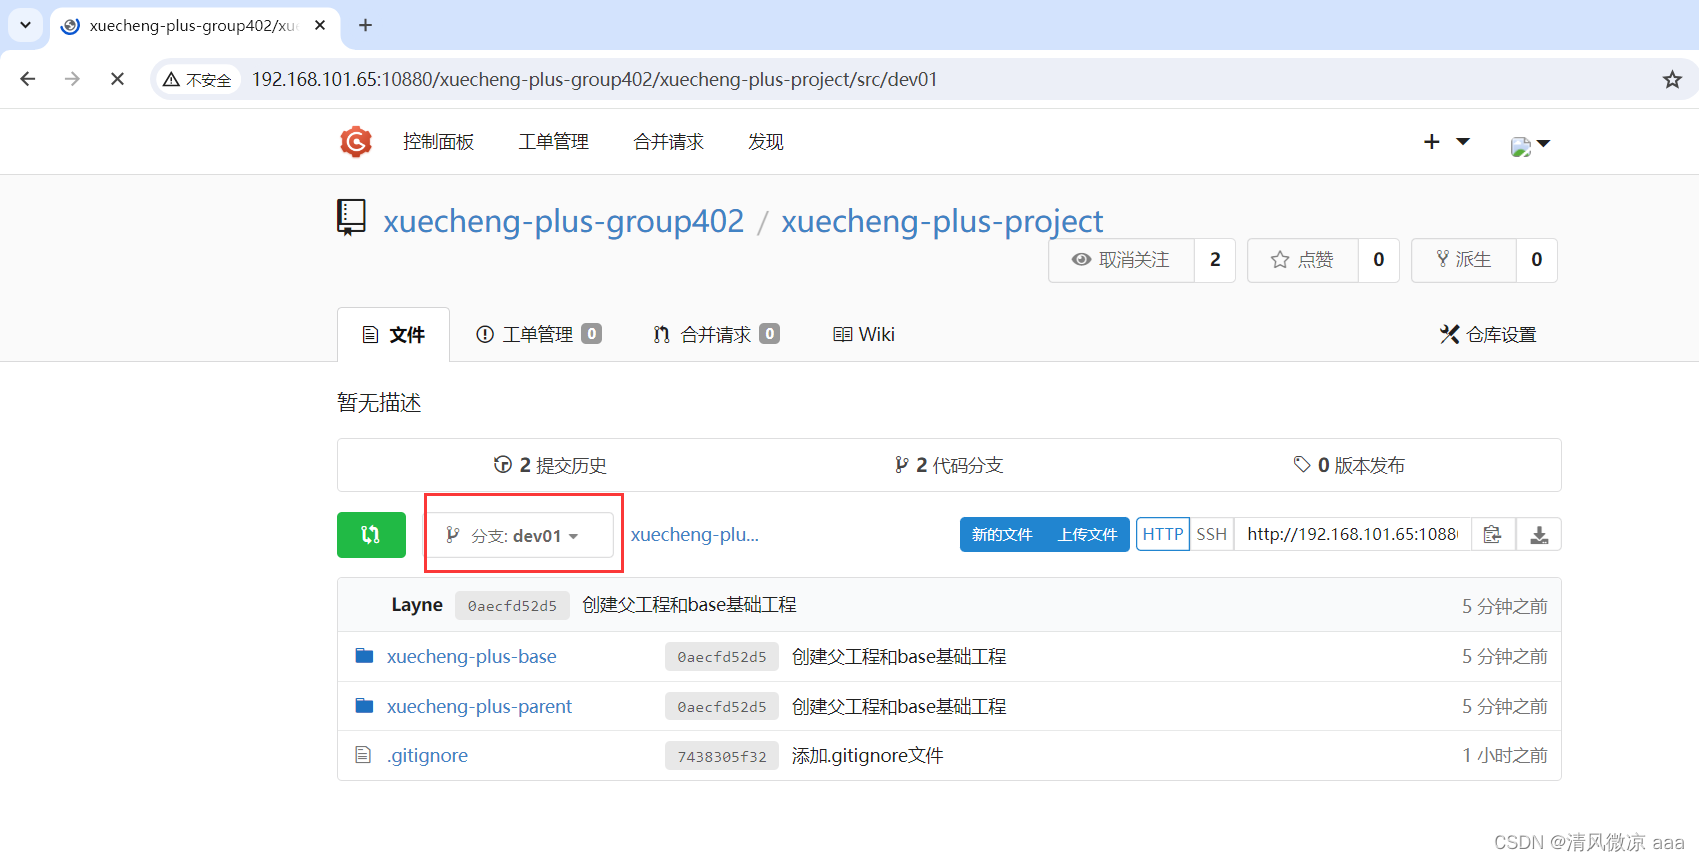Click the Layne author name
The width and height of the screenshot is (1699, 861).
pos(417,605)
